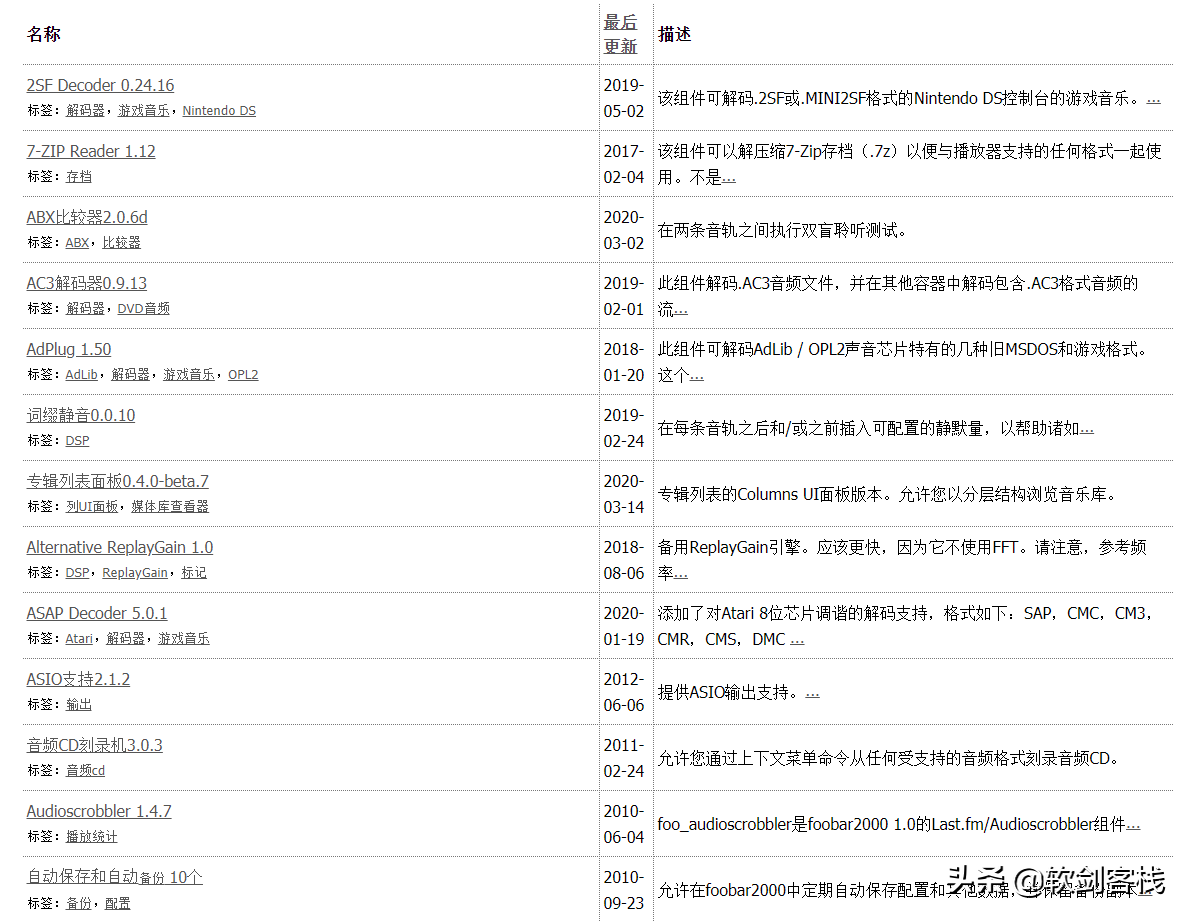Select the 解码器 tag under AC3解码器
The height and width of the screenshot is (922, 1192).
tap(85, 309)
